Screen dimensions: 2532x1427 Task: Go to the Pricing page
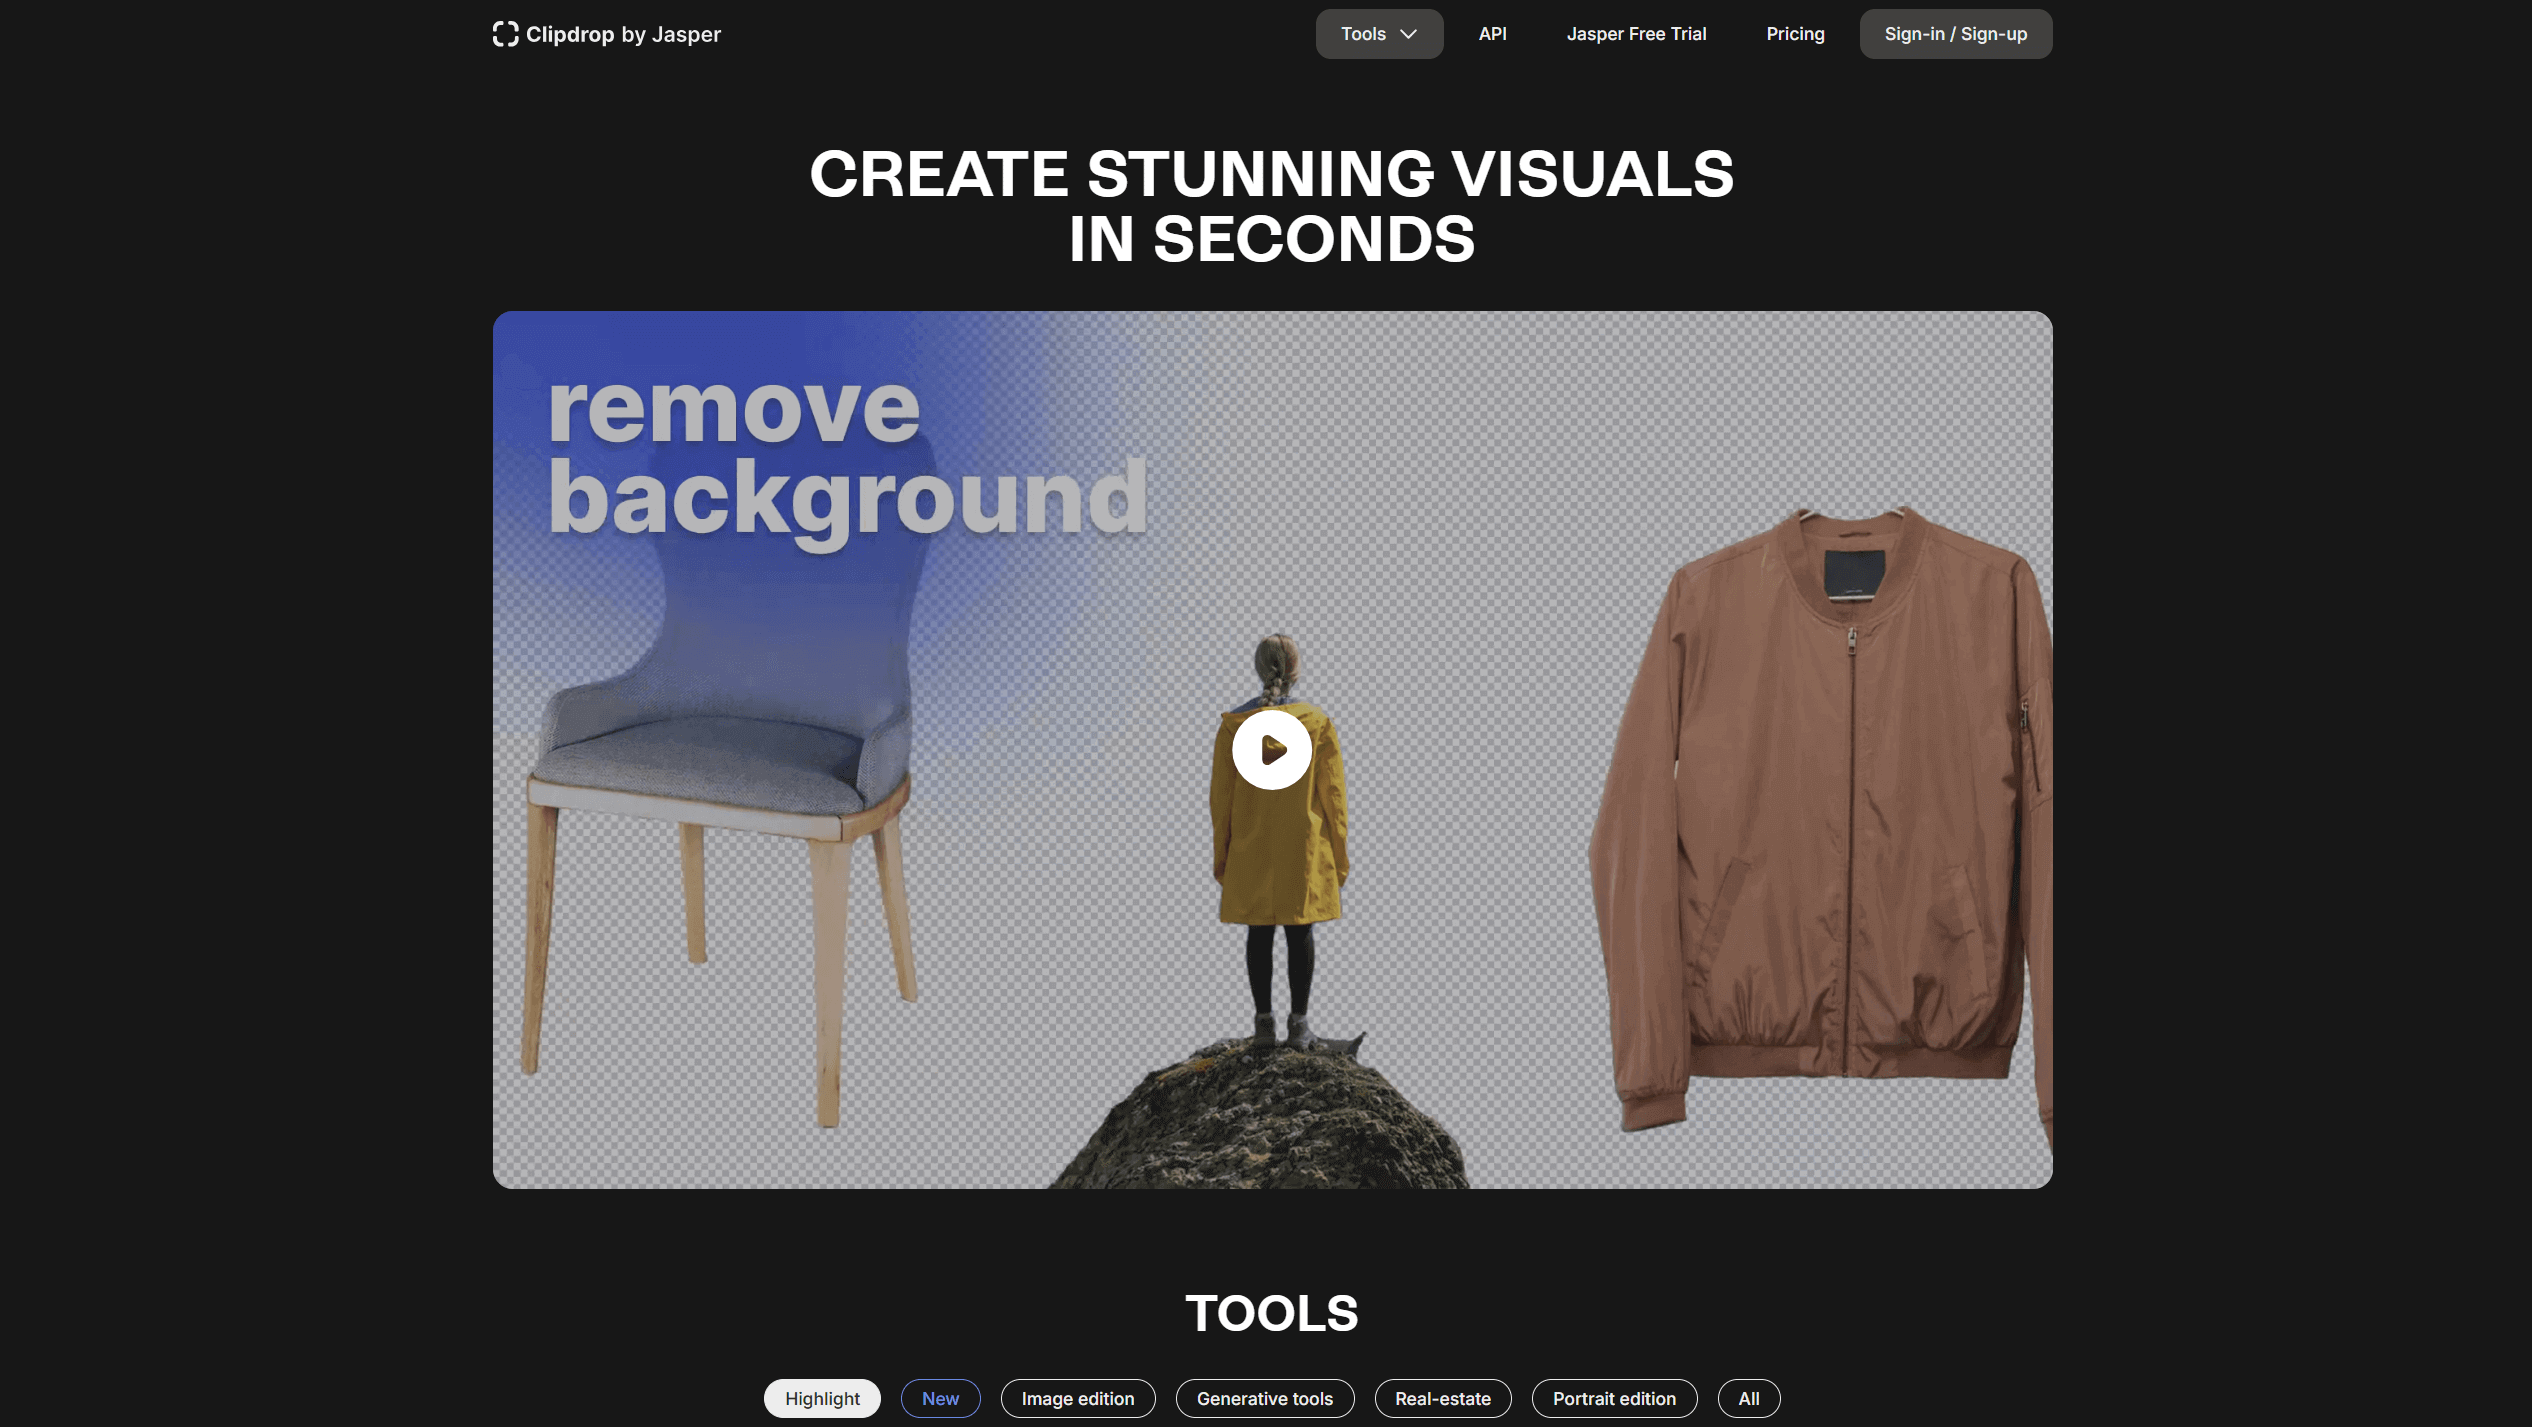tap(1795, 34)
